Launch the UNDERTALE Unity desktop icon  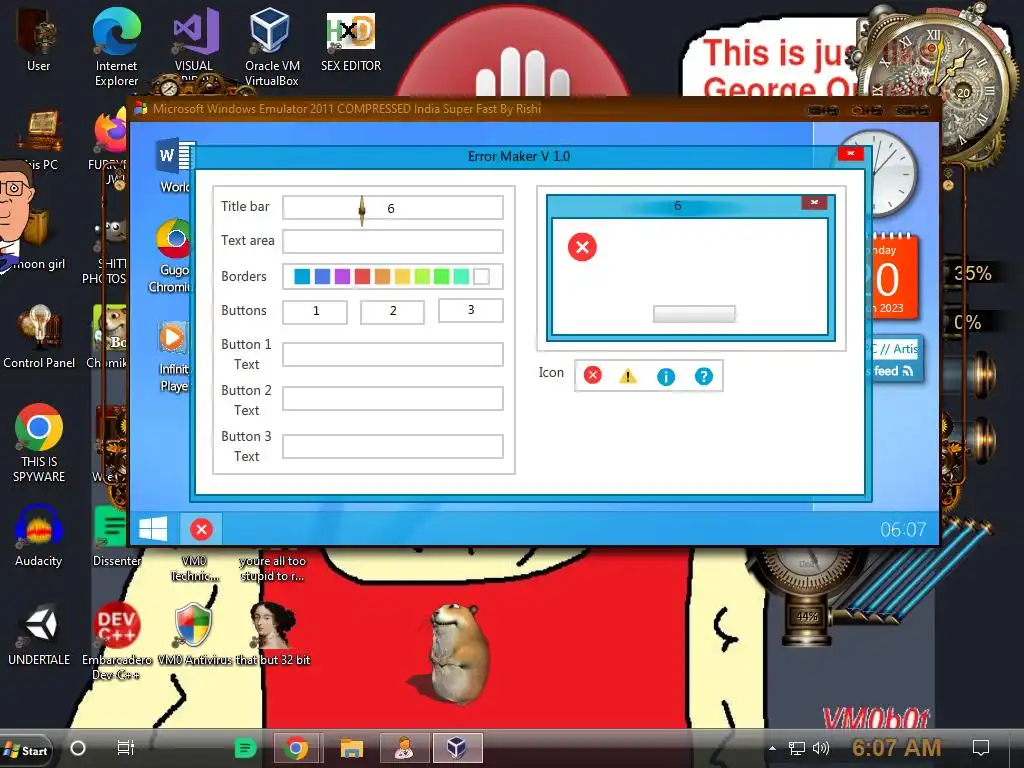point(39,633)
